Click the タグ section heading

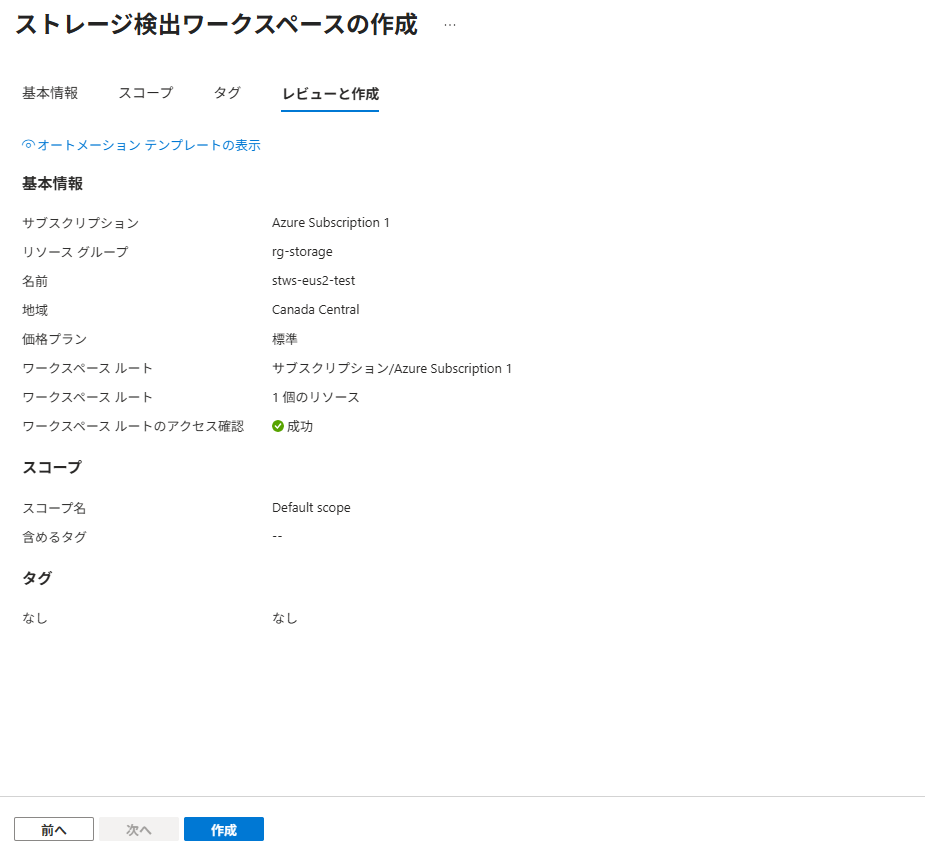[37, 578]
